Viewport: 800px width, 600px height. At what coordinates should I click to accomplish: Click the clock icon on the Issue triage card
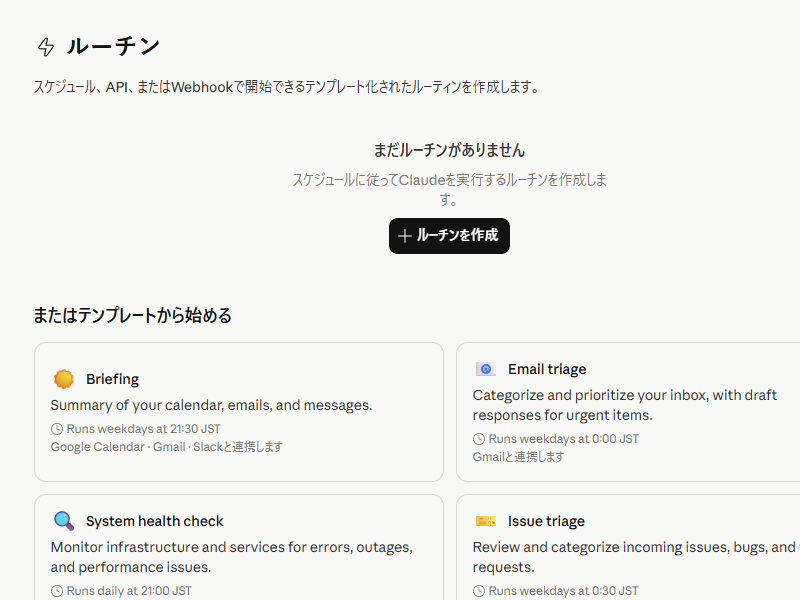coord(478,591)
